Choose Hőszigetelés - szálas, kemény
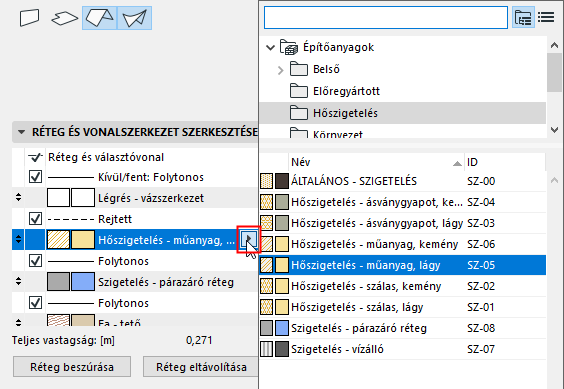This screenshot has width=564, height=389. coord(402,286)
